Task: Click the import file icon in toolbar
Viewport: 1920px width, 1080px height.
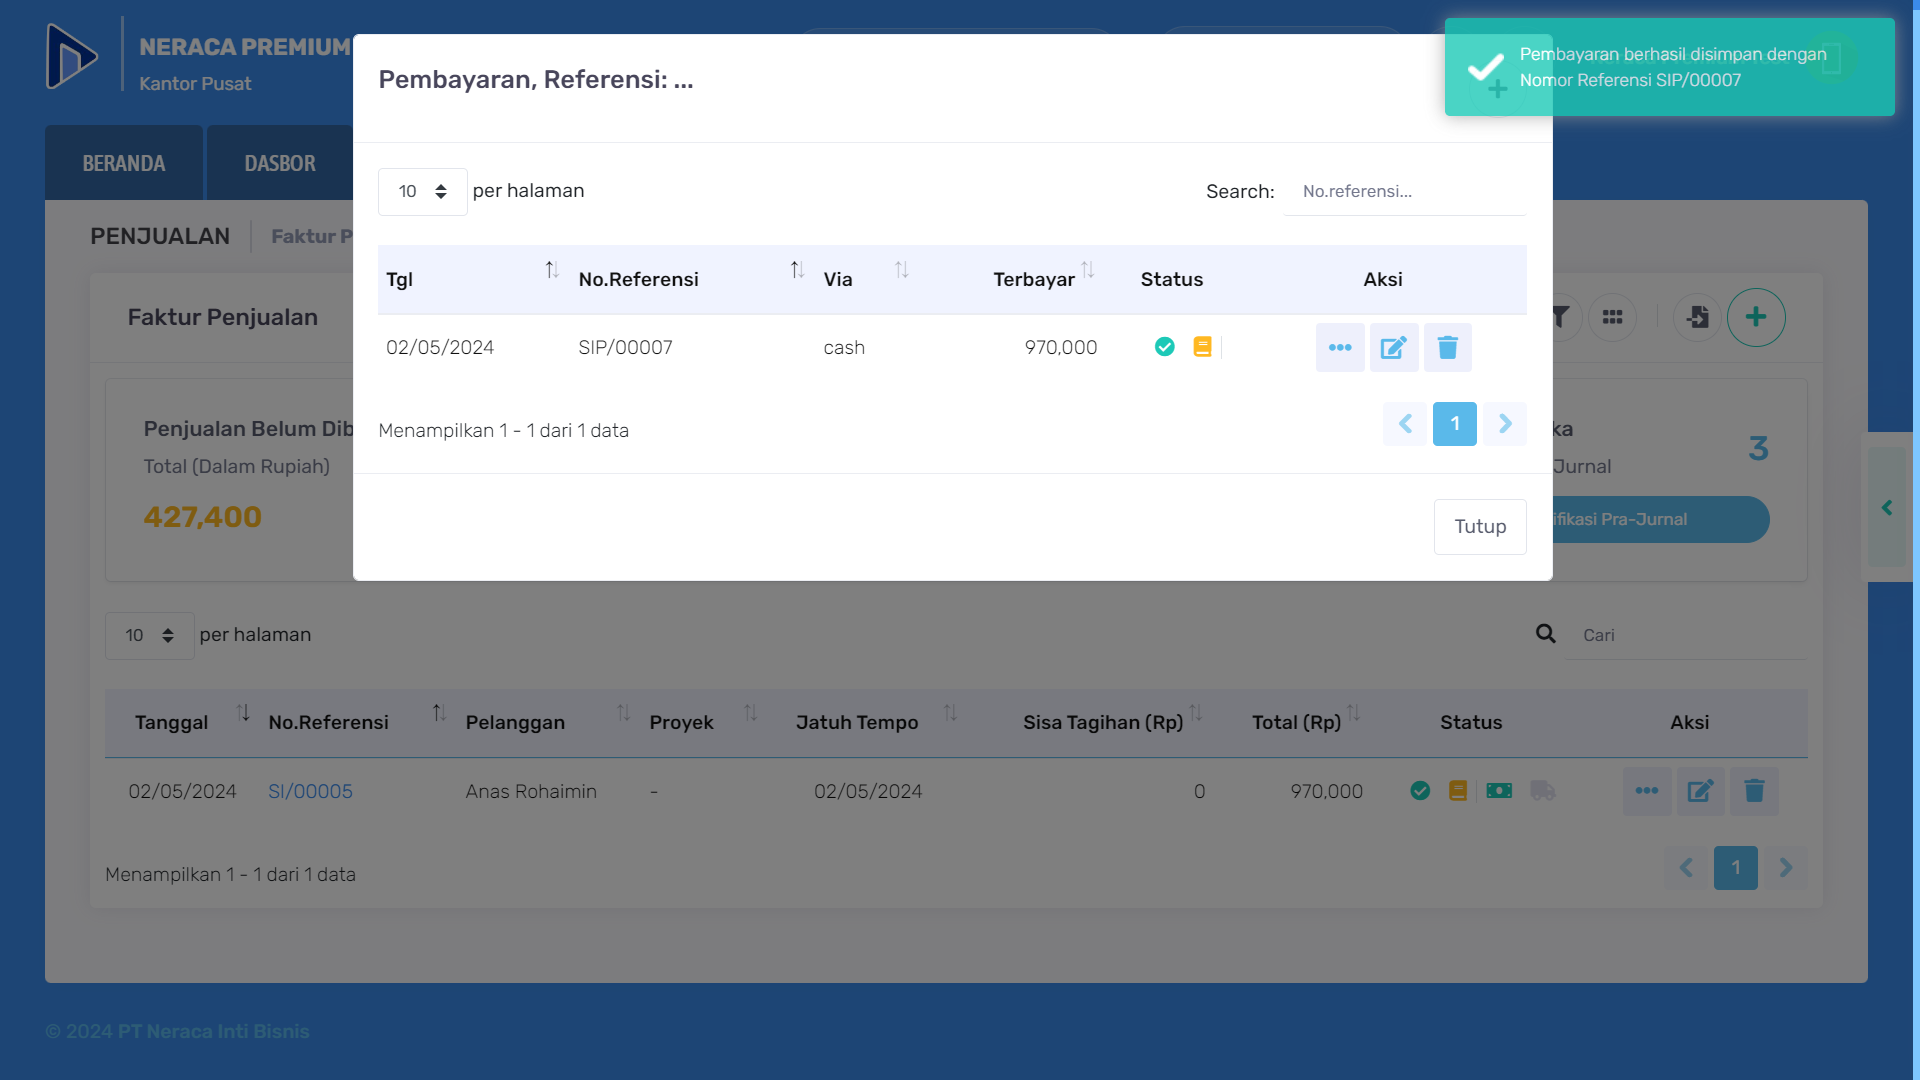Action: point(1698,317)
